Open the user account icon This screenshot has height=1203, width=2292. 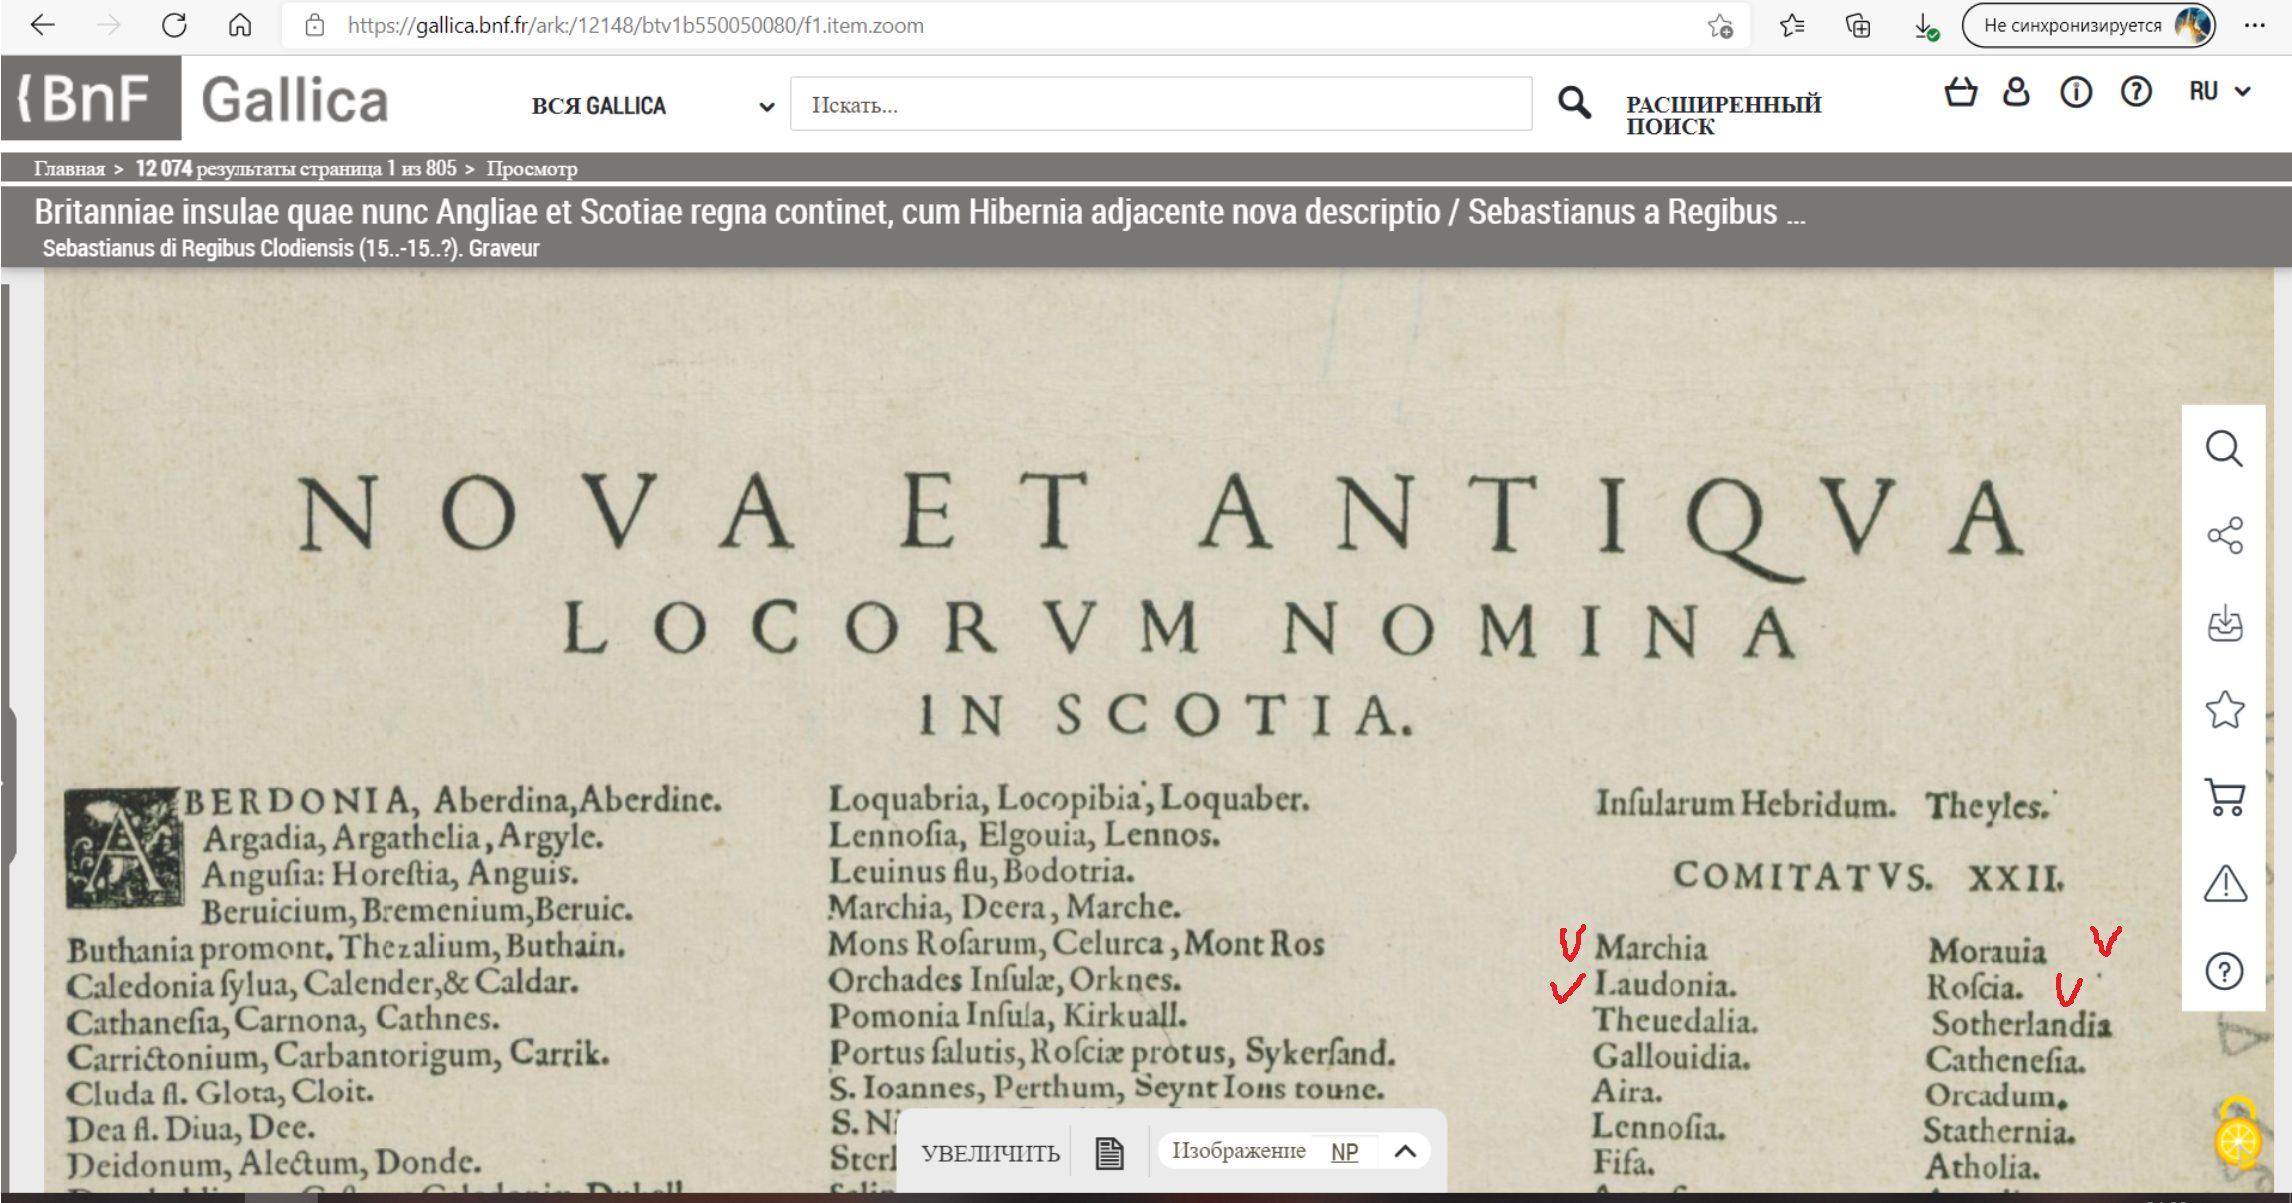pyautogui.click(x=2017, y=92)
